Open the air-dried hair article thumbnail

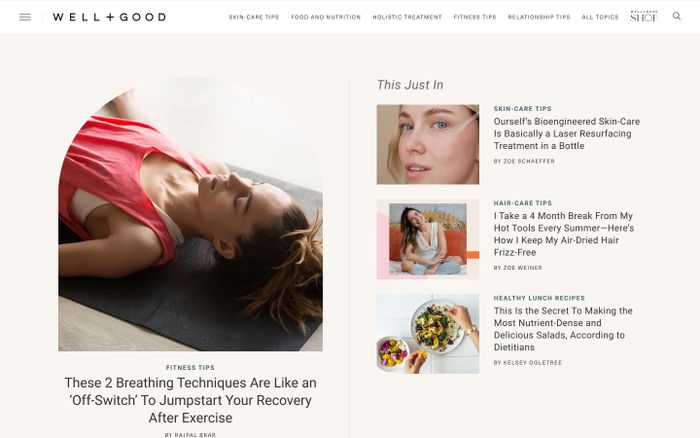pyautogui.click(x=428, y=239)
